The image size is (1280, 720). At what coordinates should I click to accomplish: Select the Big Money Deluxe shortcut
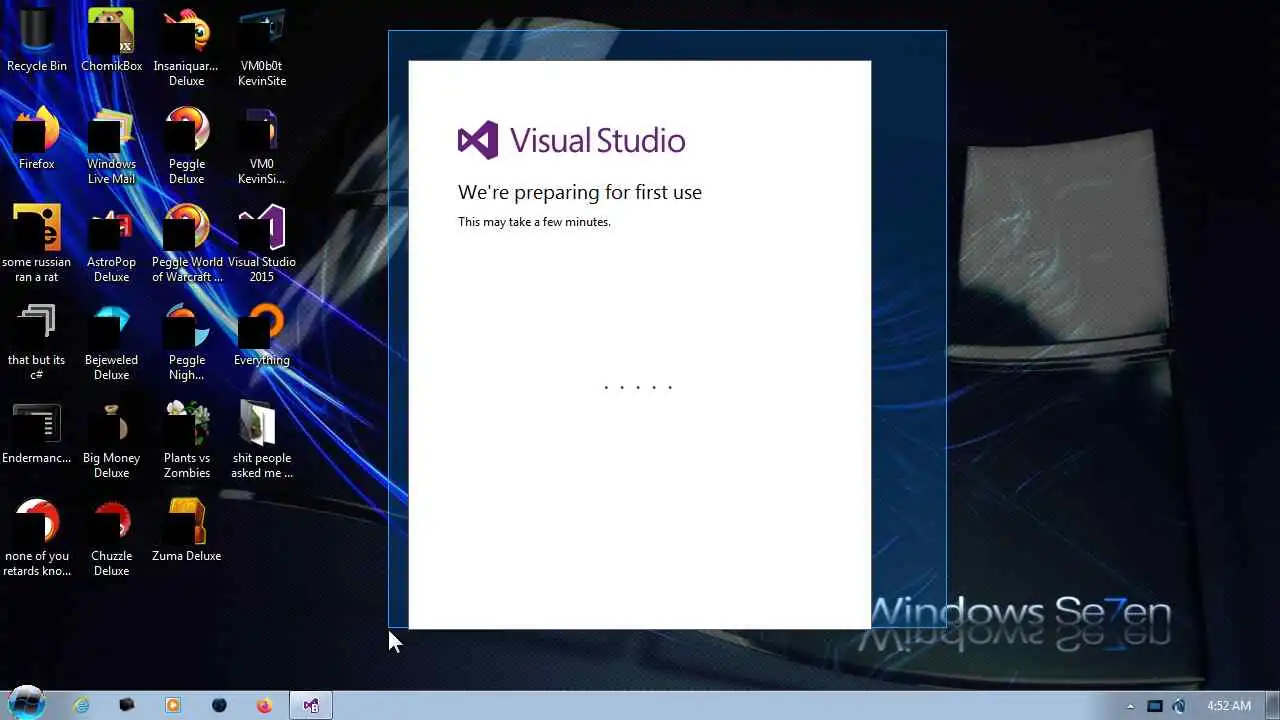click(x=111, y=440)
